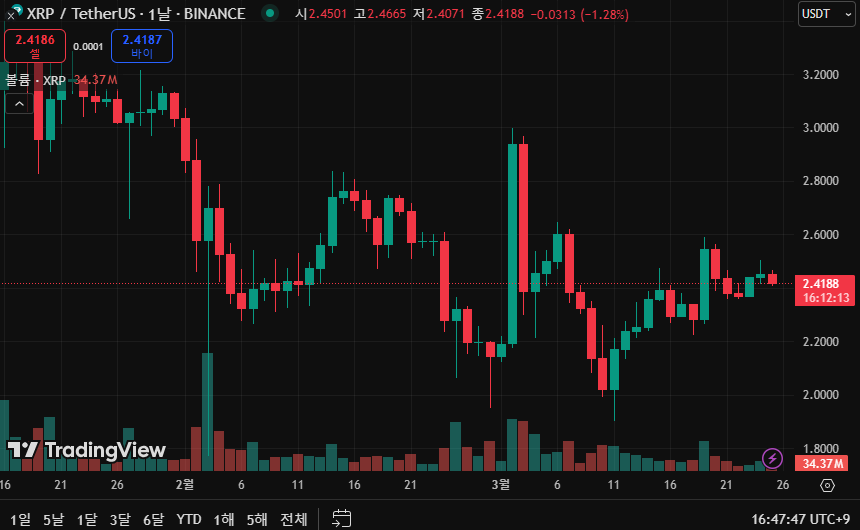Click the 2월 date axis label
Screen dimensions: 860x530
(185, 484)
